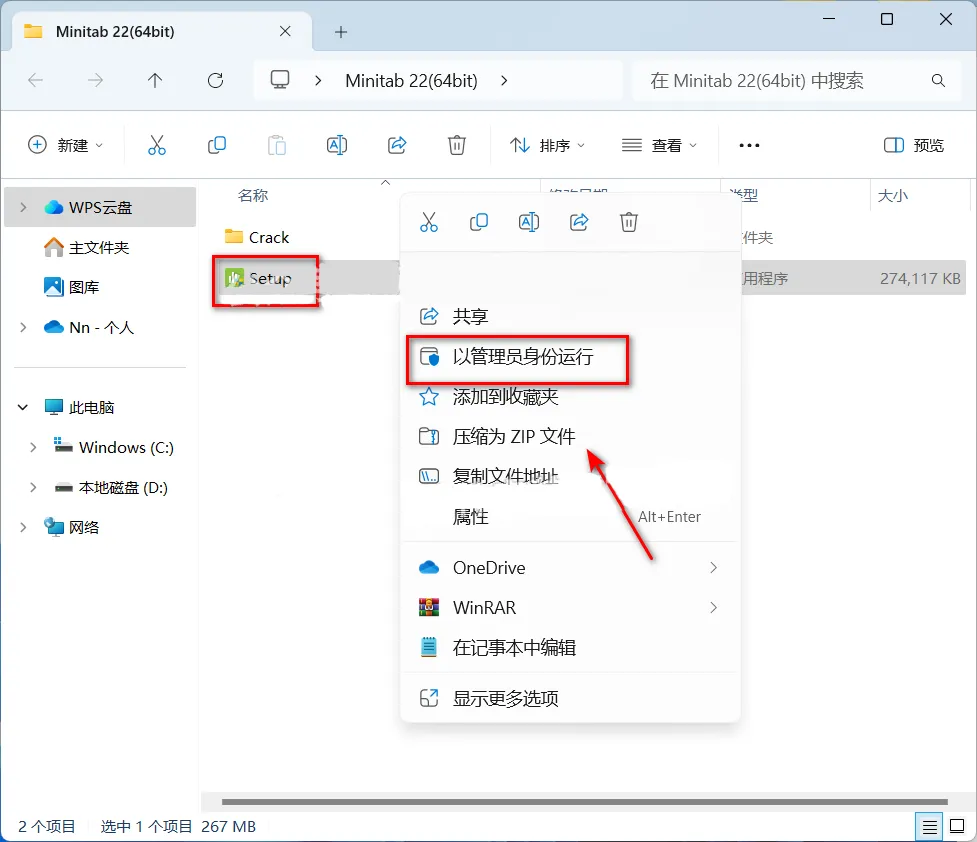The image size is (977, 842).
Task: Open a new tab with plus
Action: click(341, 32)
